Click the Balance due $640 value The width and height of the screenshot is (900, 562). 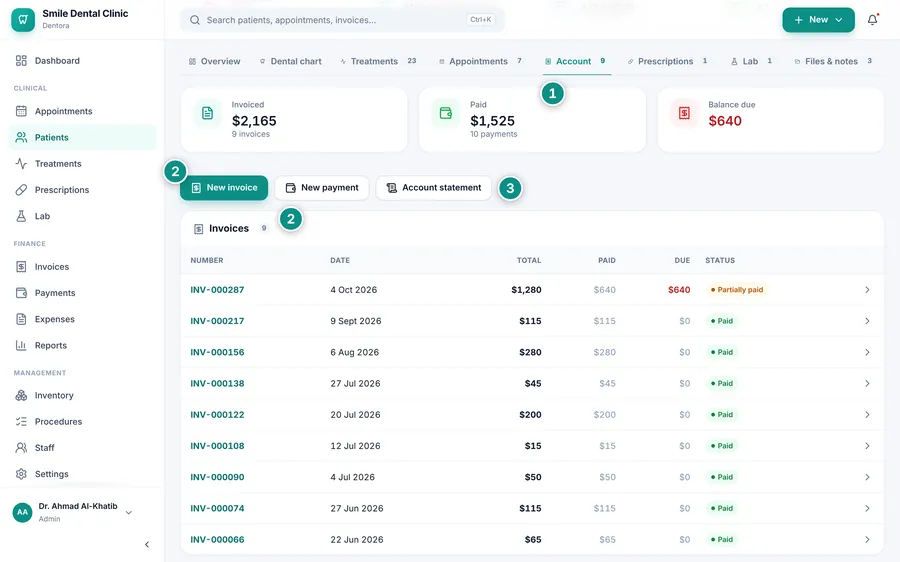click(725, 121)
